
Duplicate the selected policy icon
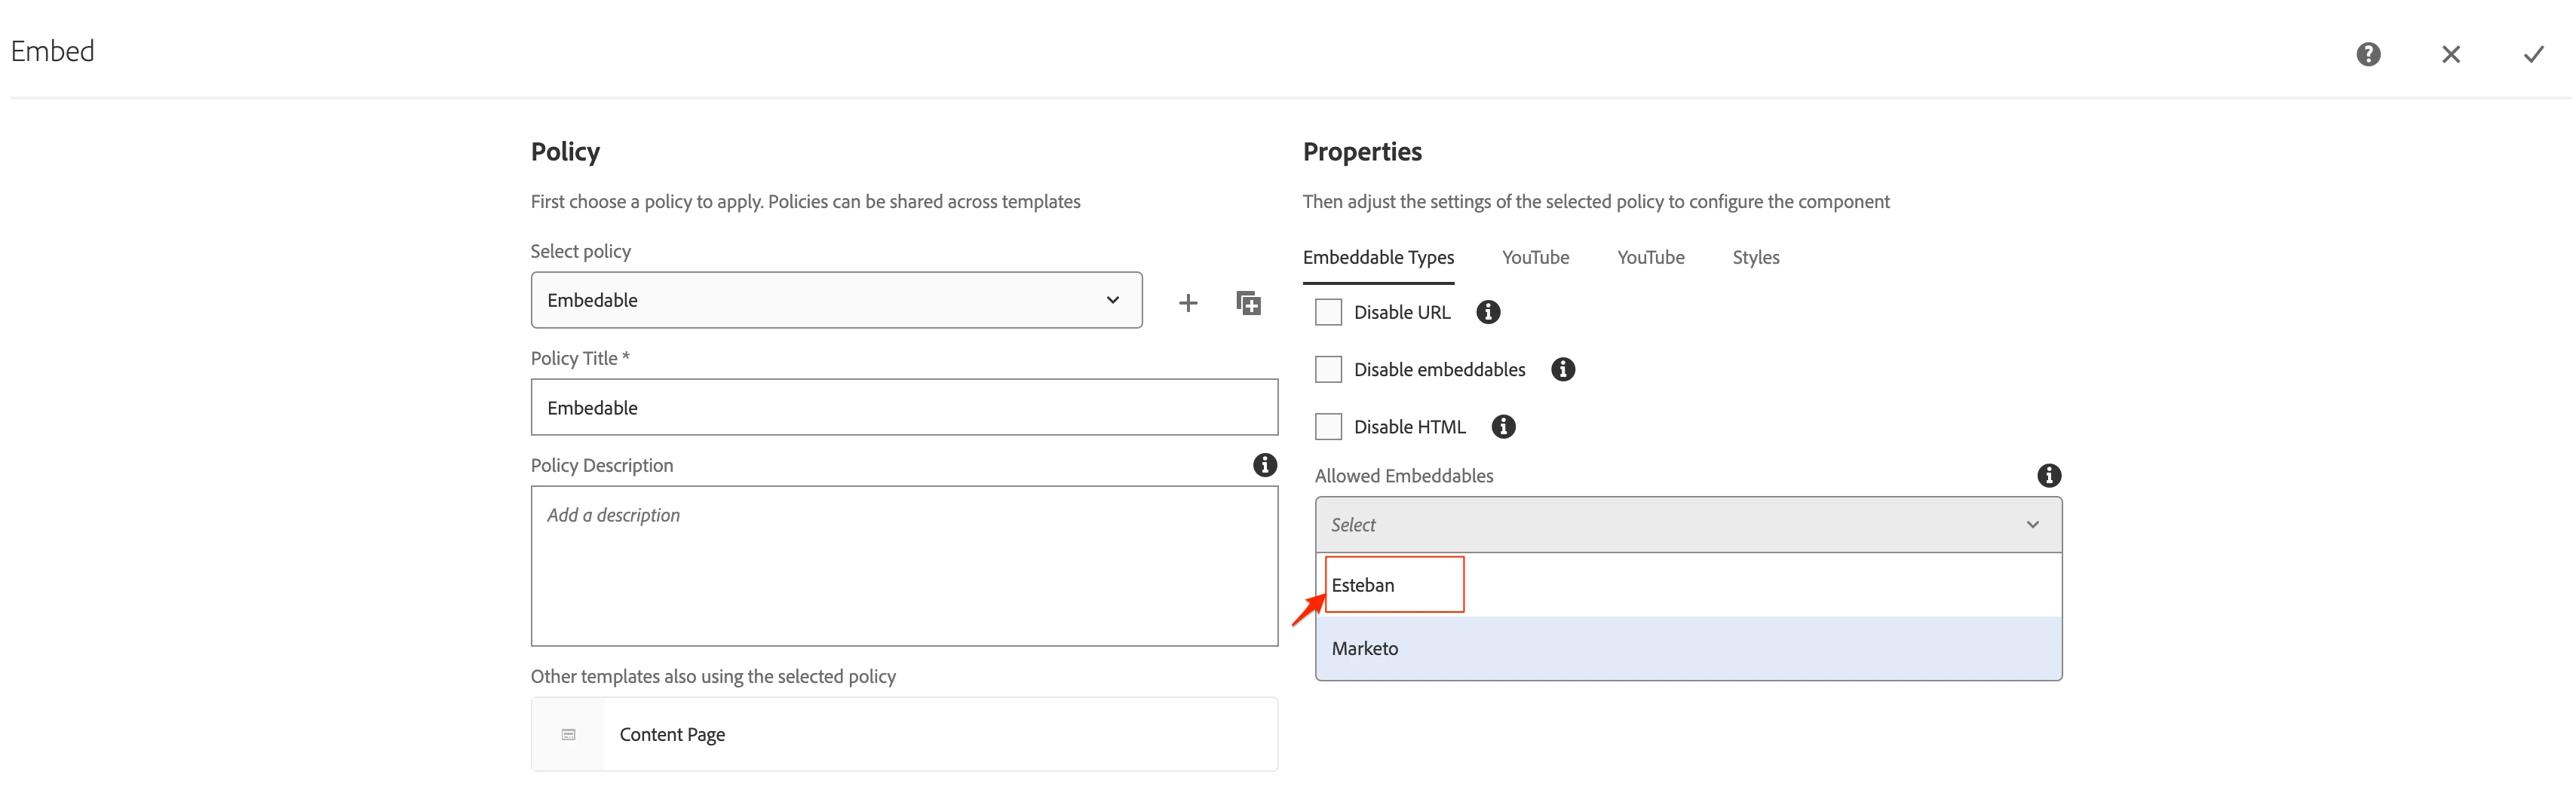coord(1248,302)
